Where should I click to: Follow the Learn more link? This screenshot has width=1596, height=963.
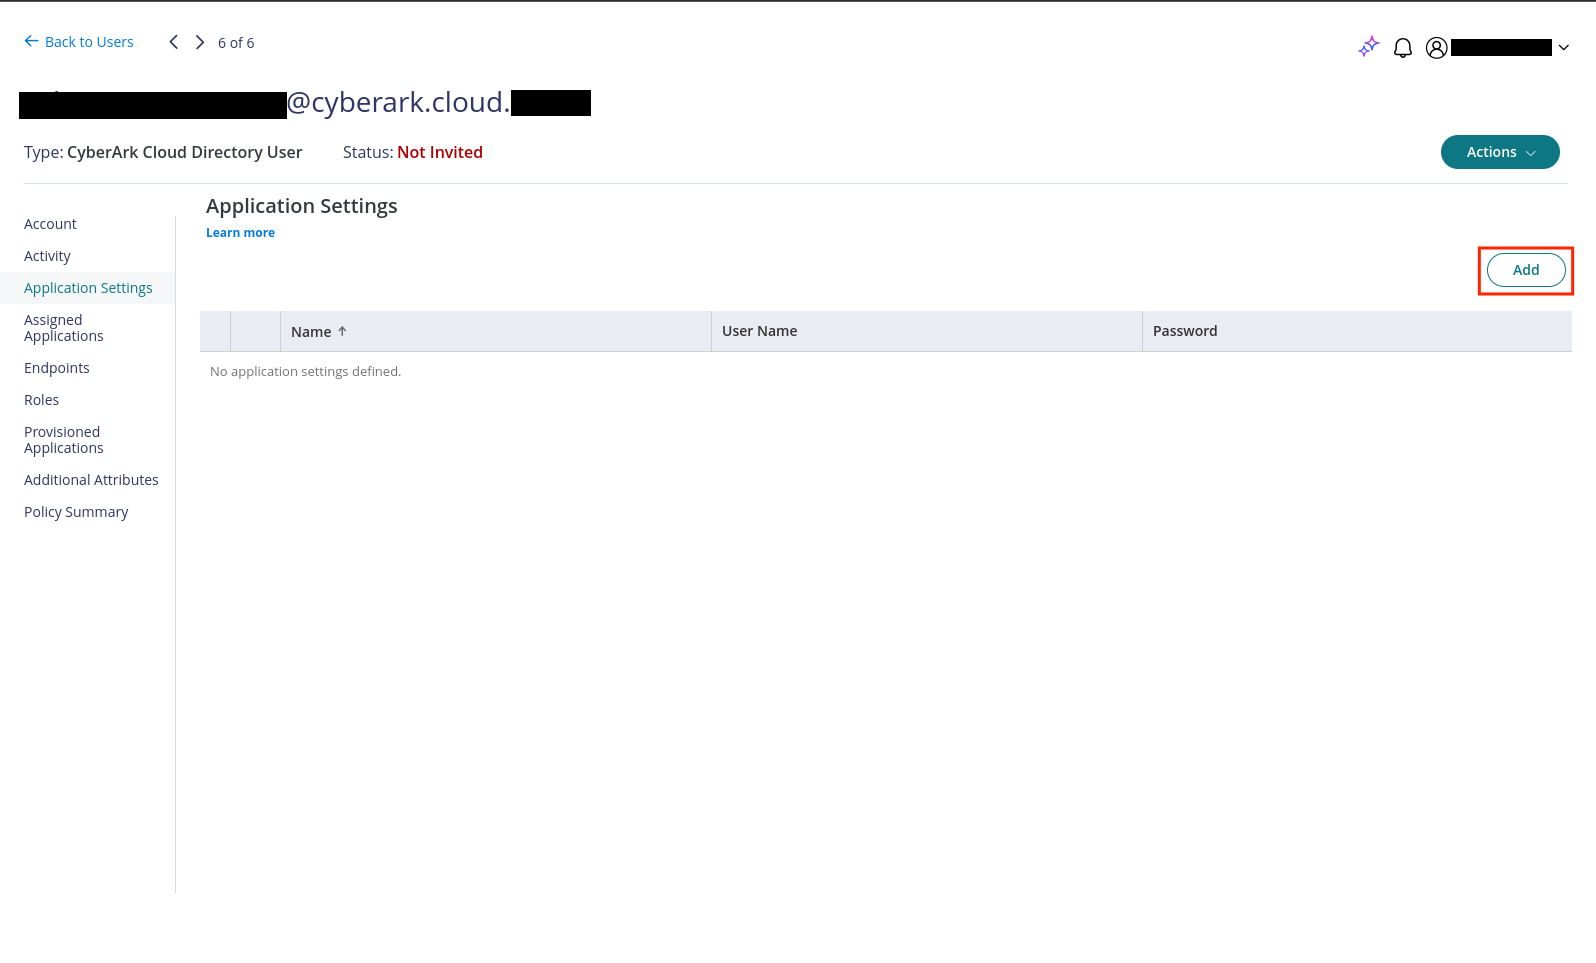click(x=240, y=233)
